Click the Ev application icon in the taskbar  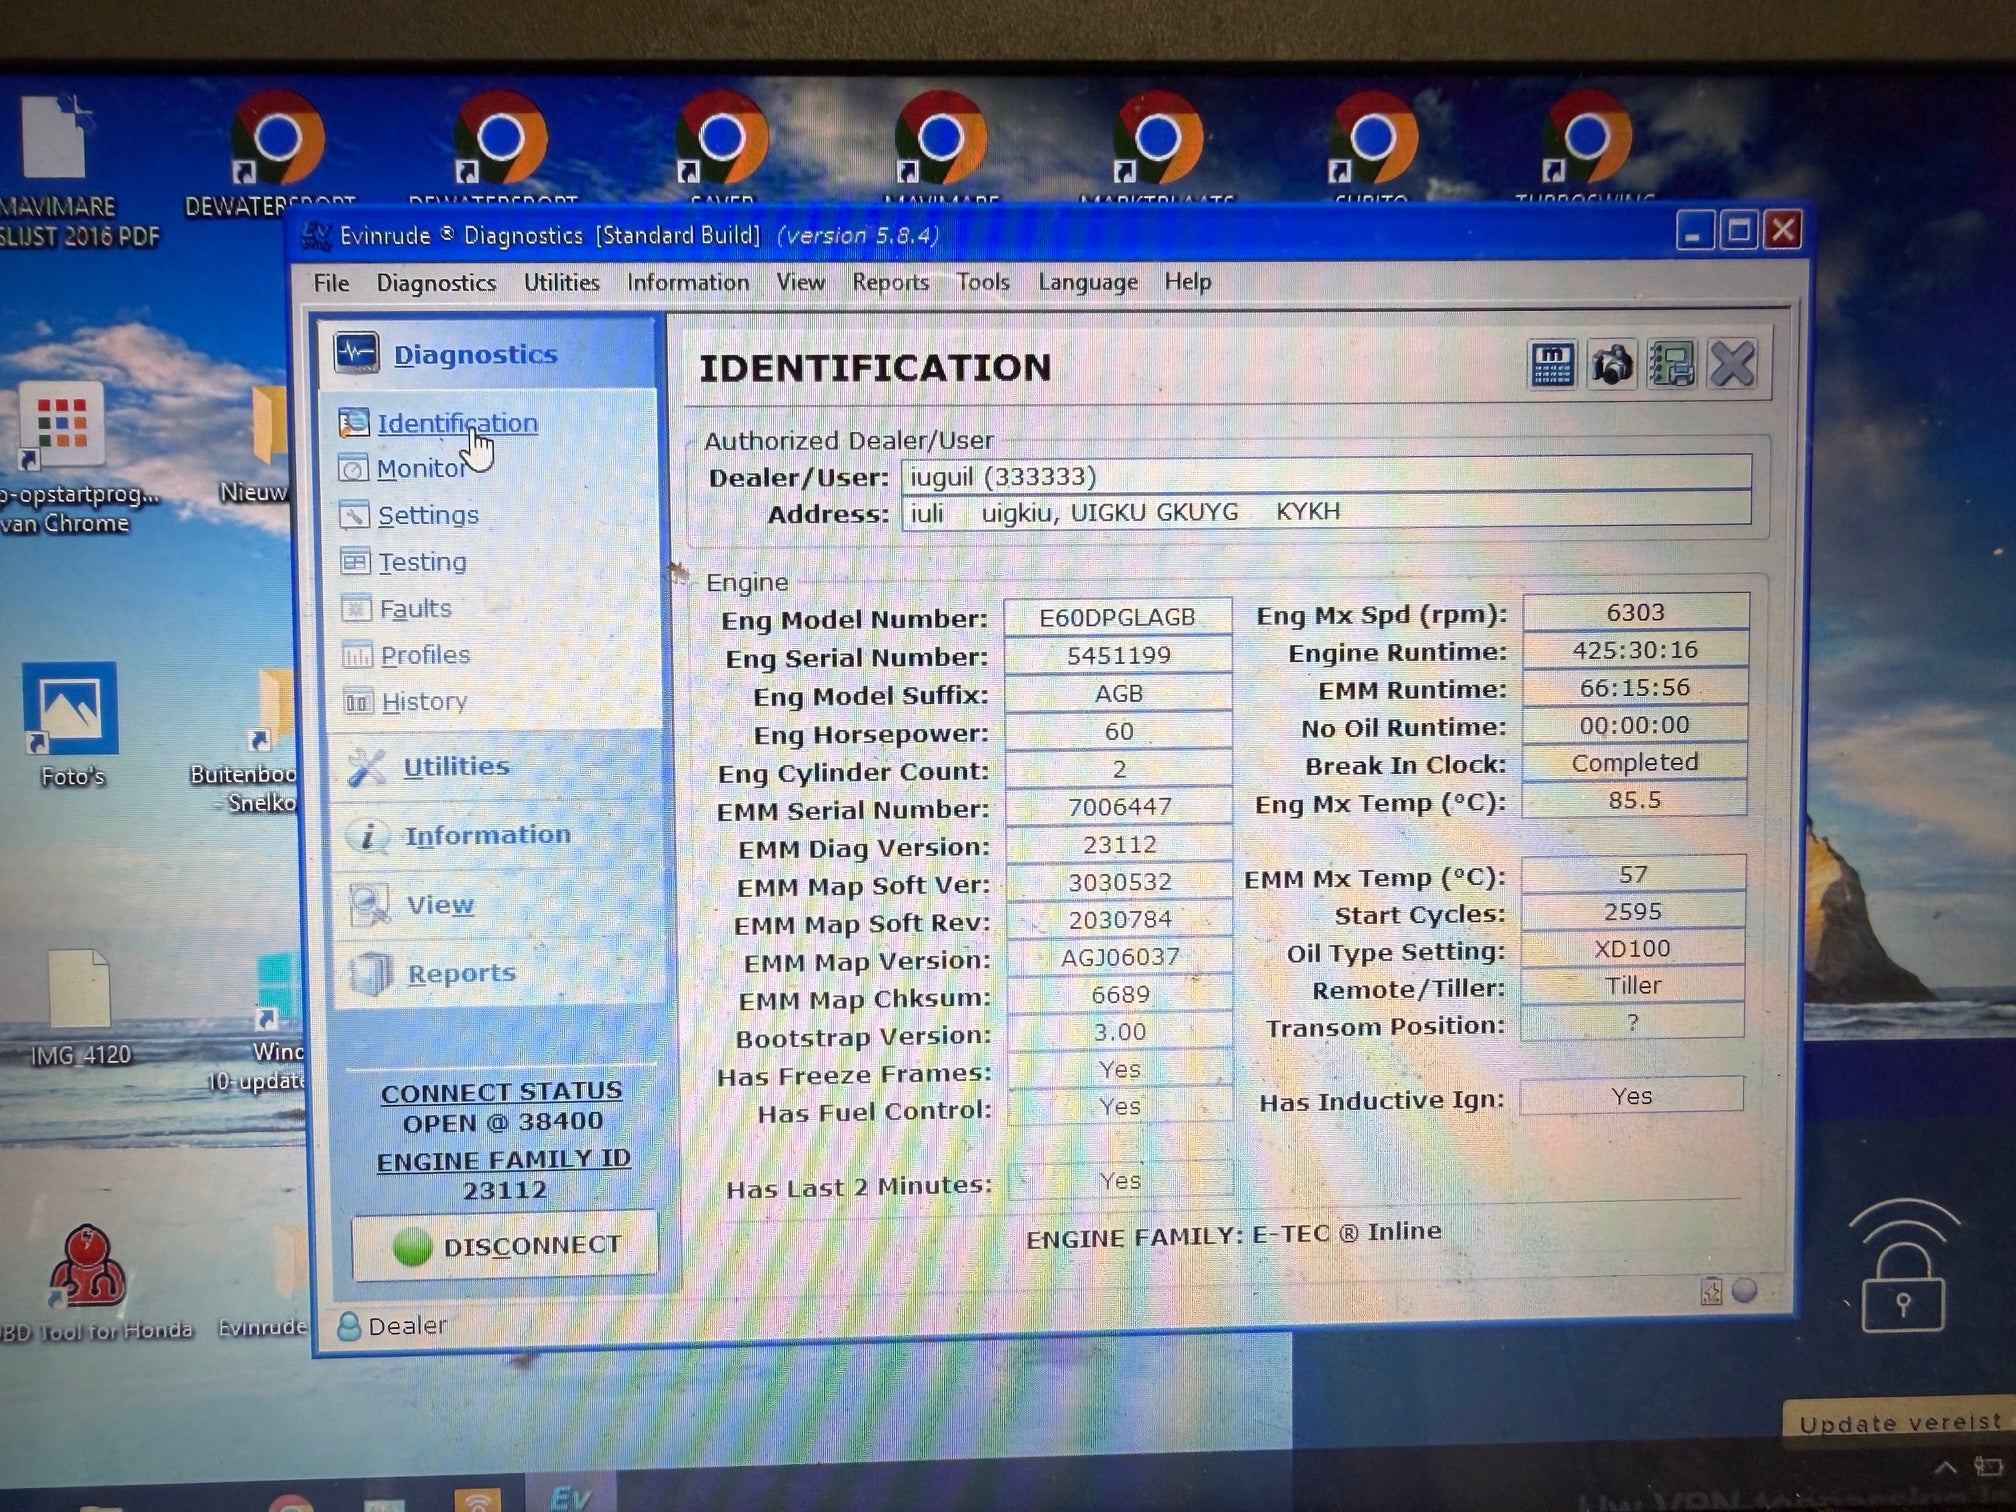tap(570, 1496)
